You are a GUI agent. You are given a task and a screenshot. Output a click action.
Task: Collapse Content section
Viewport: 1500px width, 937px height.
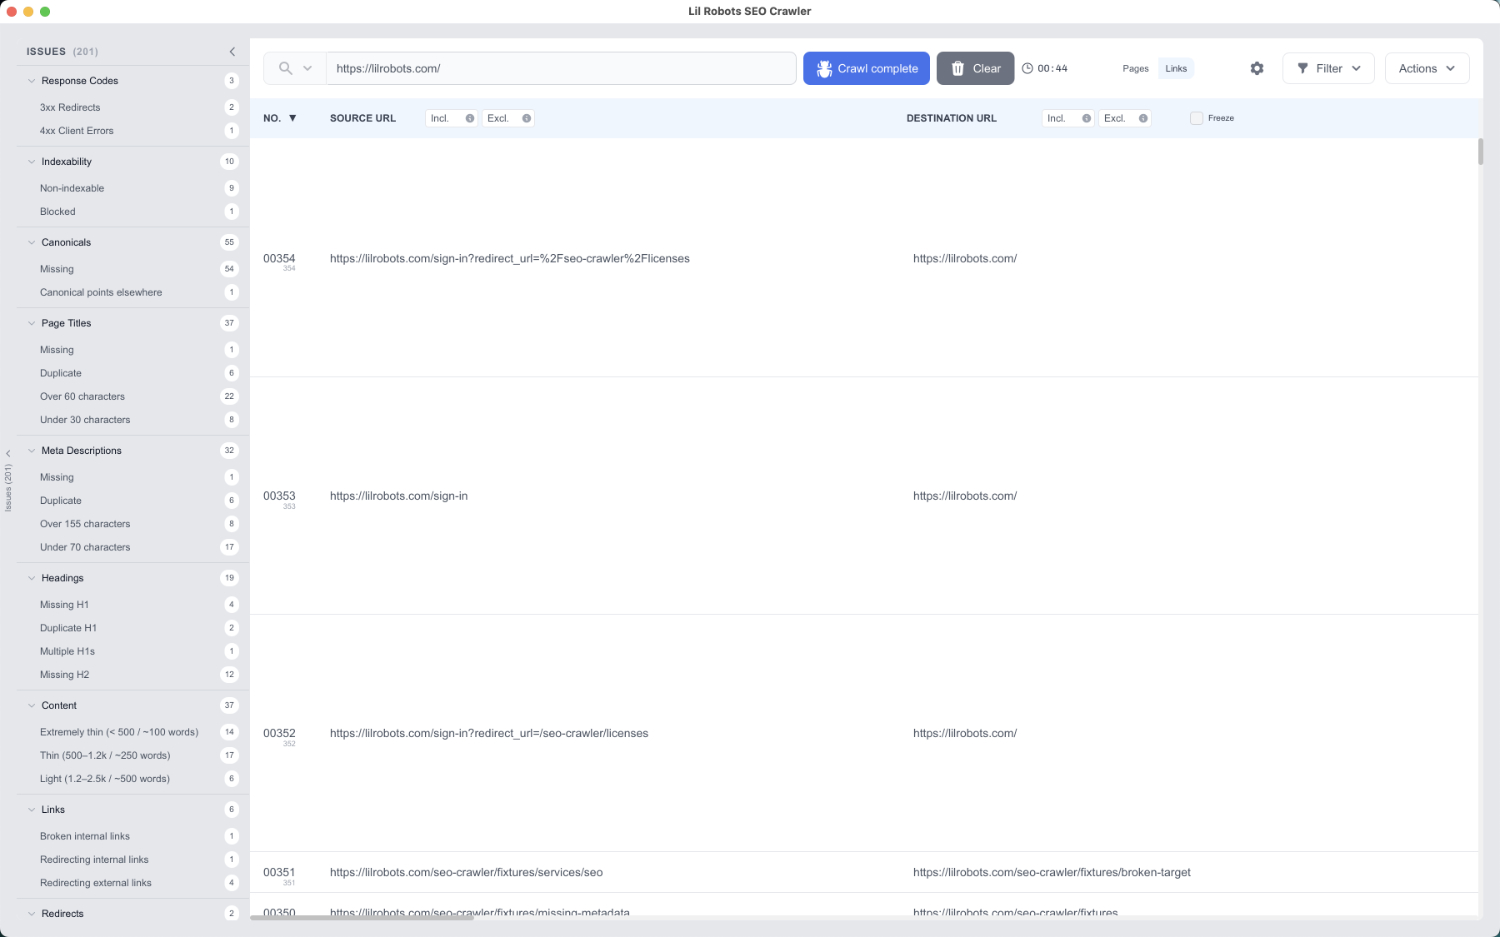tap(32, 706)
